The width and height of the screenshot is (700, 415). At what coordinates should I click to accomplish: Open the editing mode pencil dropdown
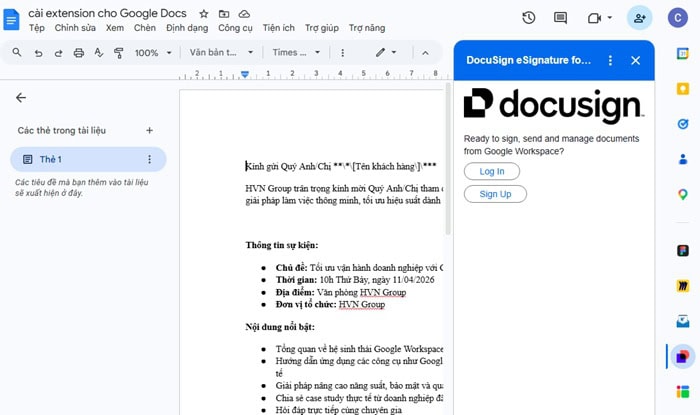point(385,53)
